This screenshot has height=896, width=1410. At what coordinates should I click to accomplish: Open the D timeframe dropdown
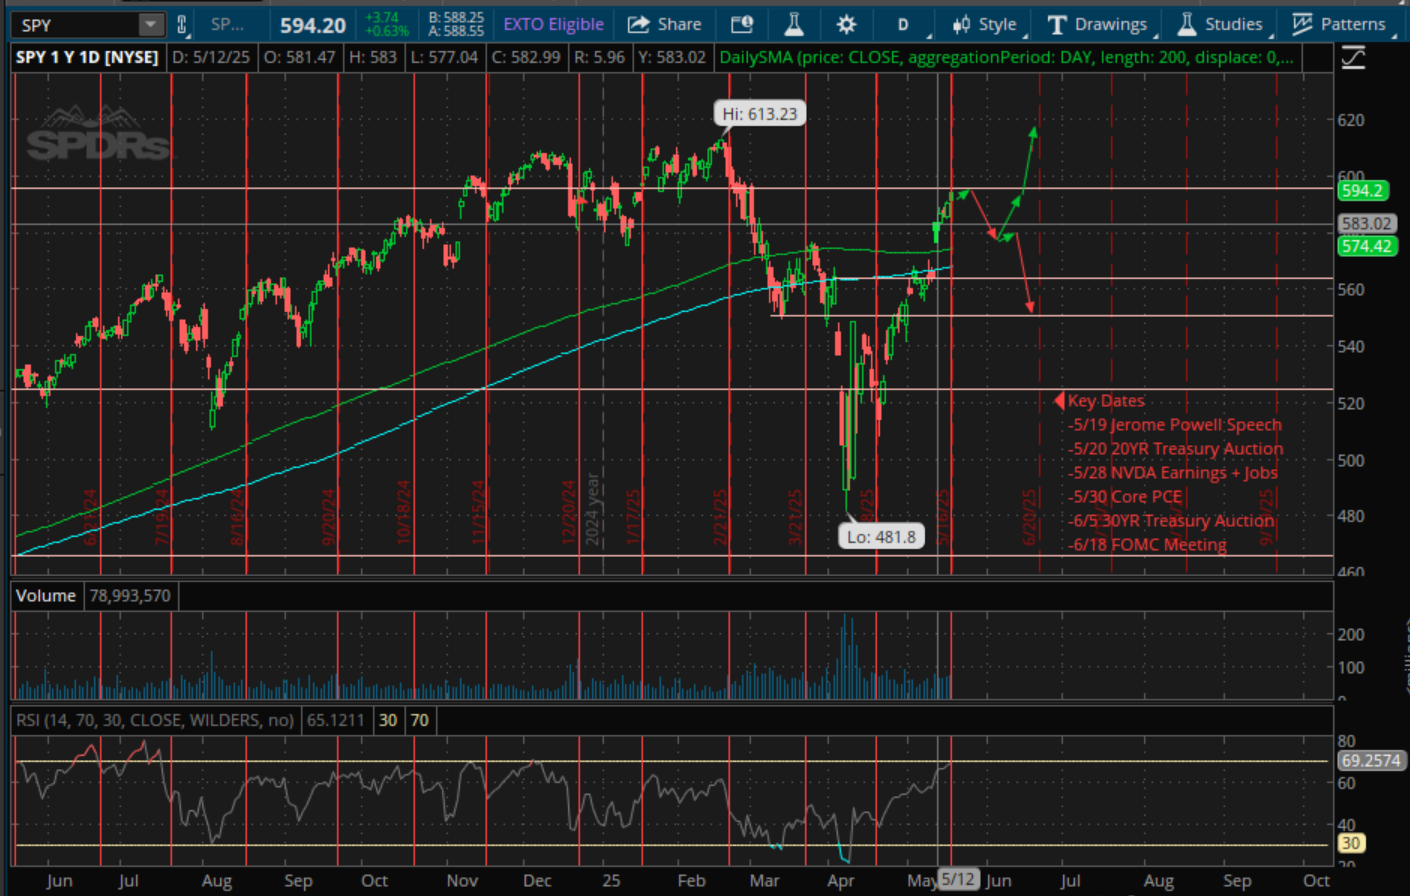pyautogui.click(x=903, y=24)
